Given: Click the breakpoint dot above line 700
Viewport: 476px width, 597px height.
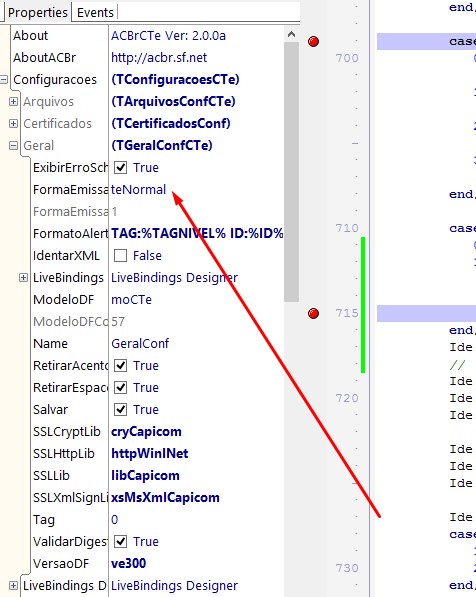Looking at the screenshot, I should coord(313,42).
